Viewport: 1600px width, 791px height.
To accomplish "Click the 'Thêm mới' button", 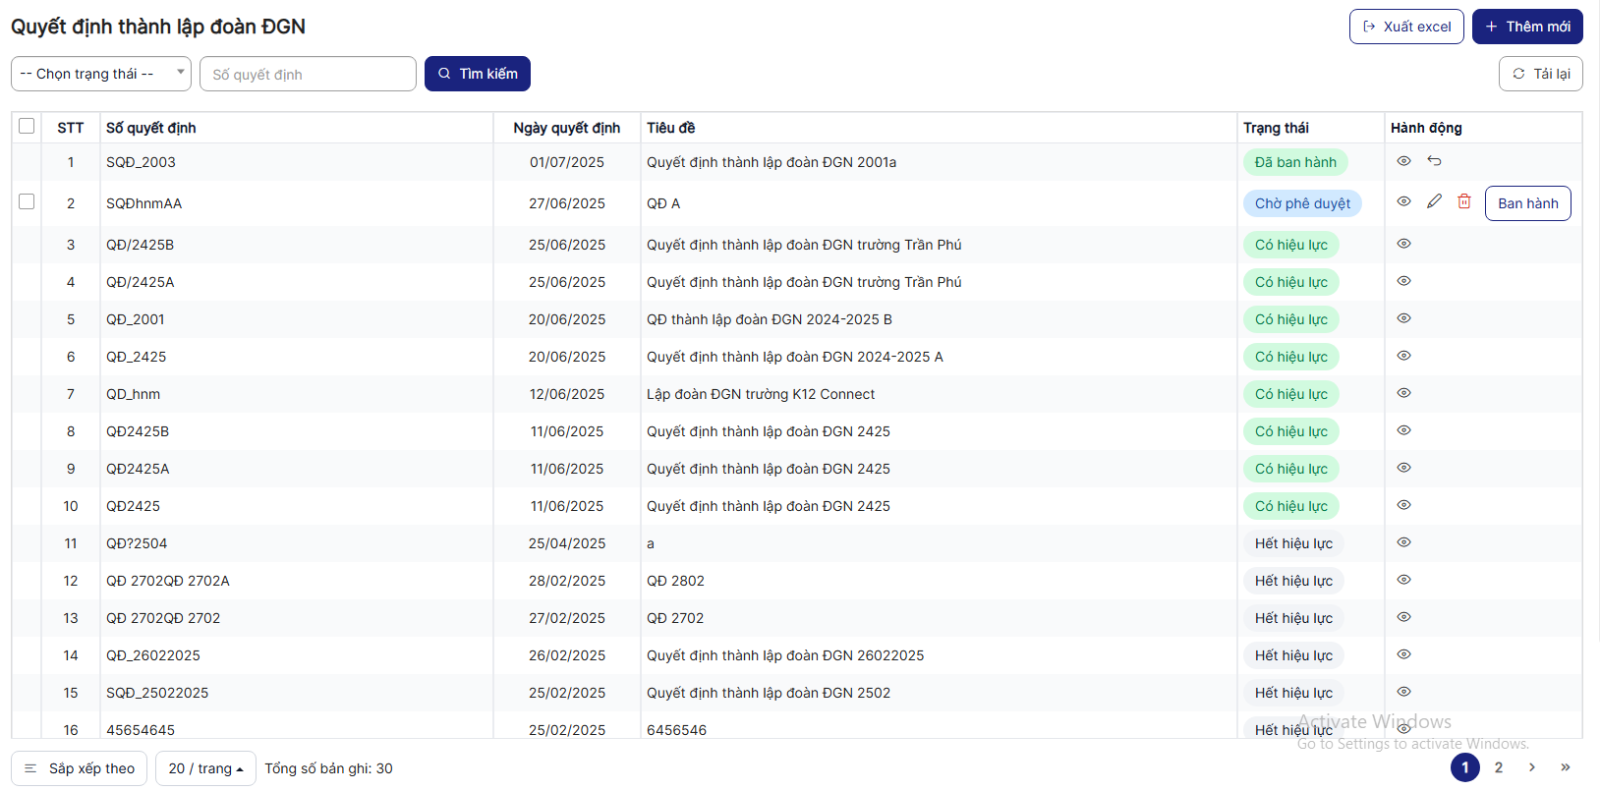I will pos(1527,27).
